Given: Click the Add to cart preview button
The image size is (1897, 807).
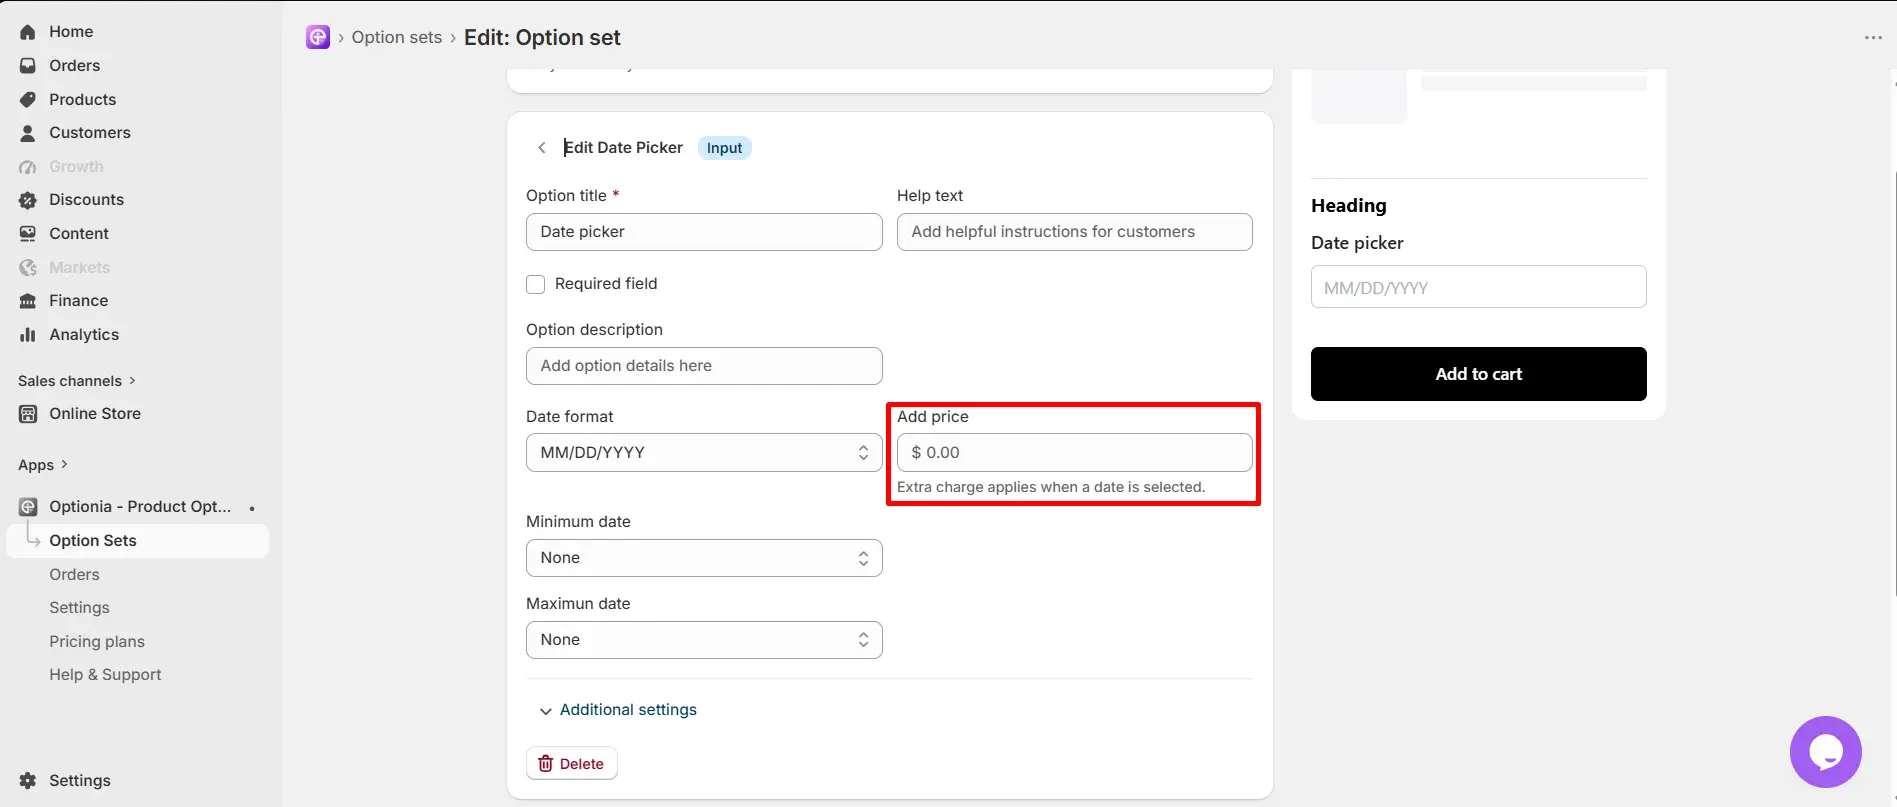Looking at the screenshot, I should click(x=1478, y=374).
